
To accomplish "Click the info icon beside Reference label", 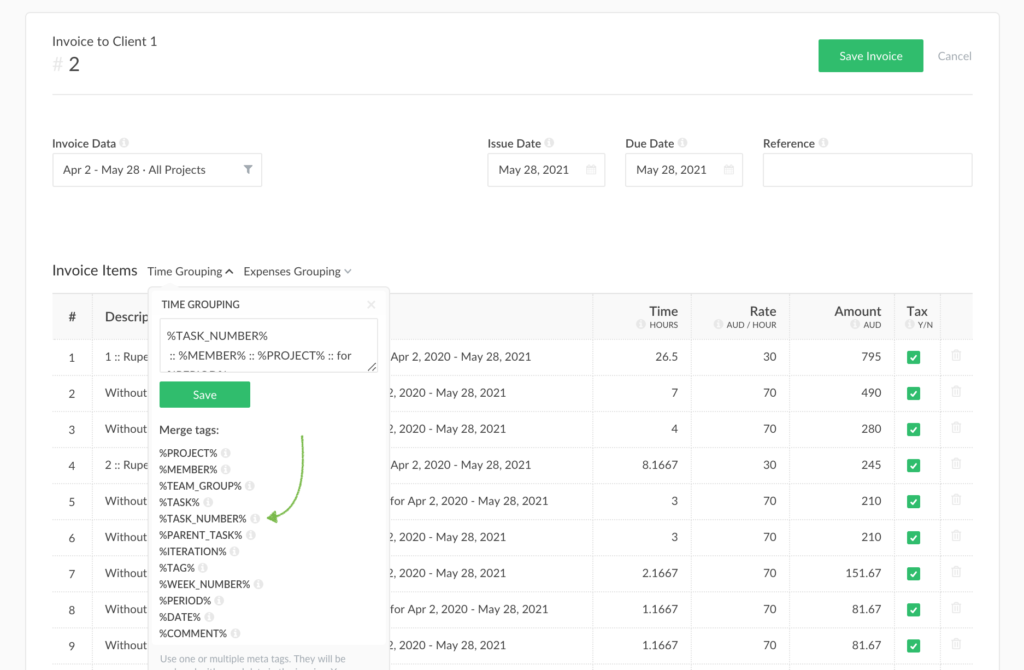I will 824,143.
